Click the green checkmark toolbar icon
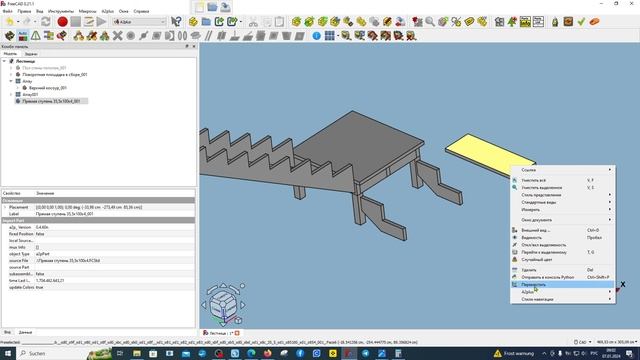Screen dimensions: 640x360 tap(581, 22)
